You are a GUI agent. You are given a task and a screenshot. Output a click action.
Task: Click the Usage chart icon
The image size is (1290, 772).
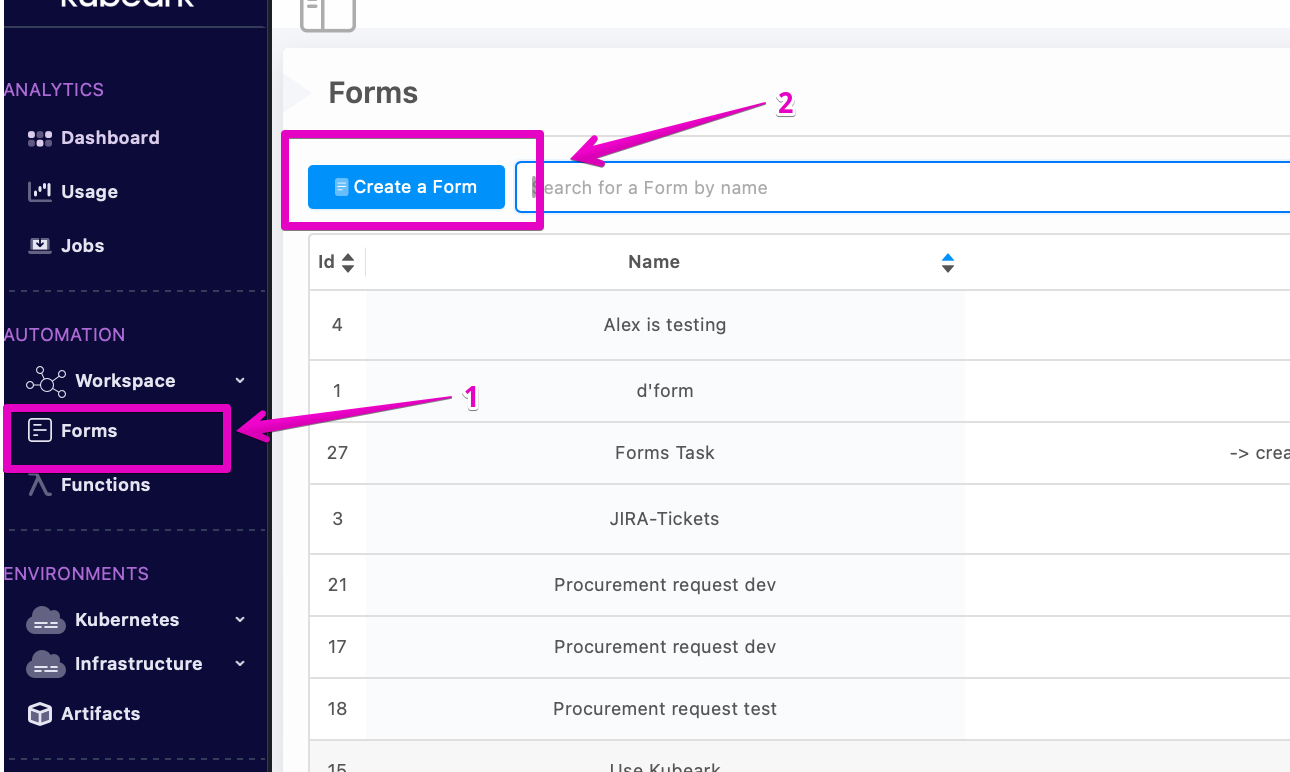coord(39,191)
